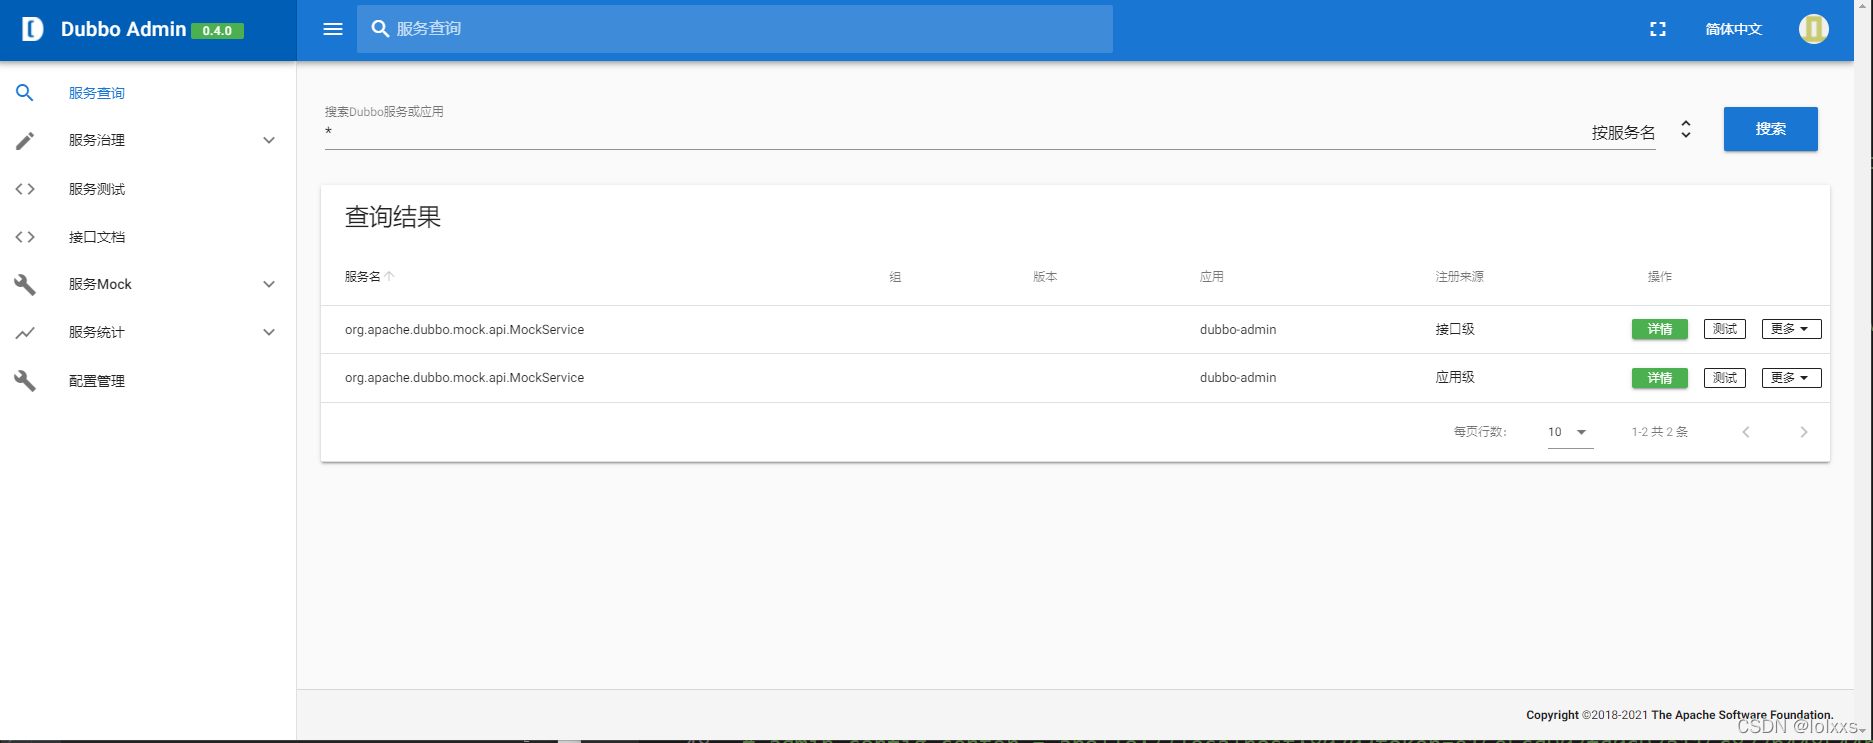The width and height of the screenshot is (1873, 743).
Task: Click the 版本 column header
Action: (x=1046, y=277)
